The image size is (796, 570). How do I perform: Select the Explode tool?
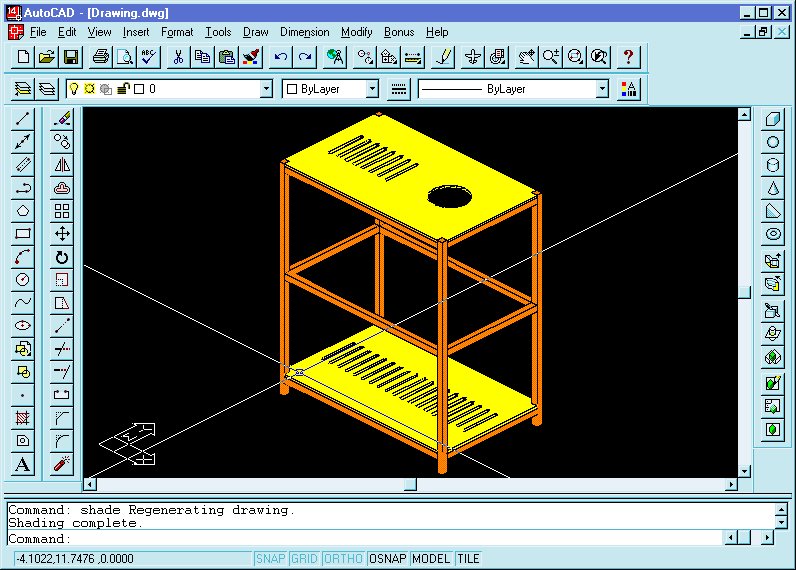coord(62,464)
